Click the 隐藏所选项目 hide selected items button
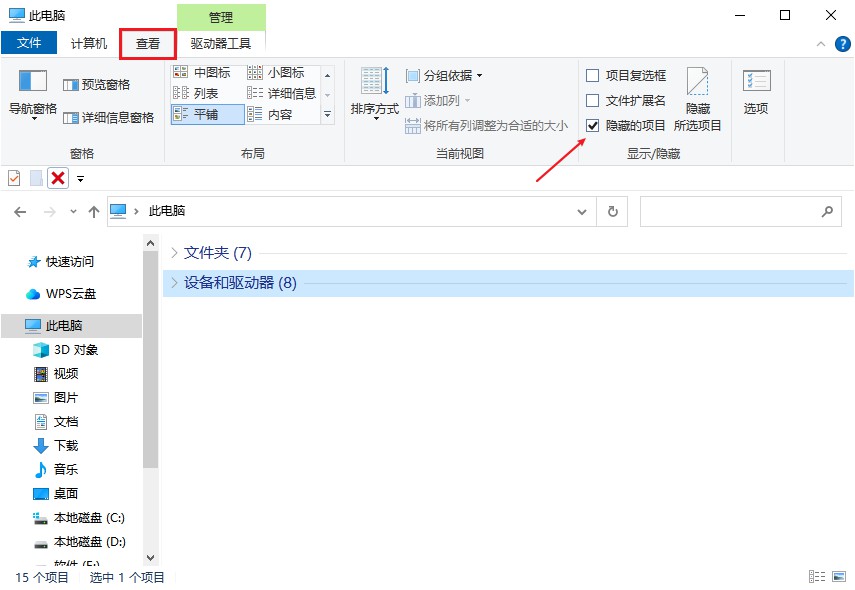Viewport: 855px width, 590px height. (x=697, y=100)
